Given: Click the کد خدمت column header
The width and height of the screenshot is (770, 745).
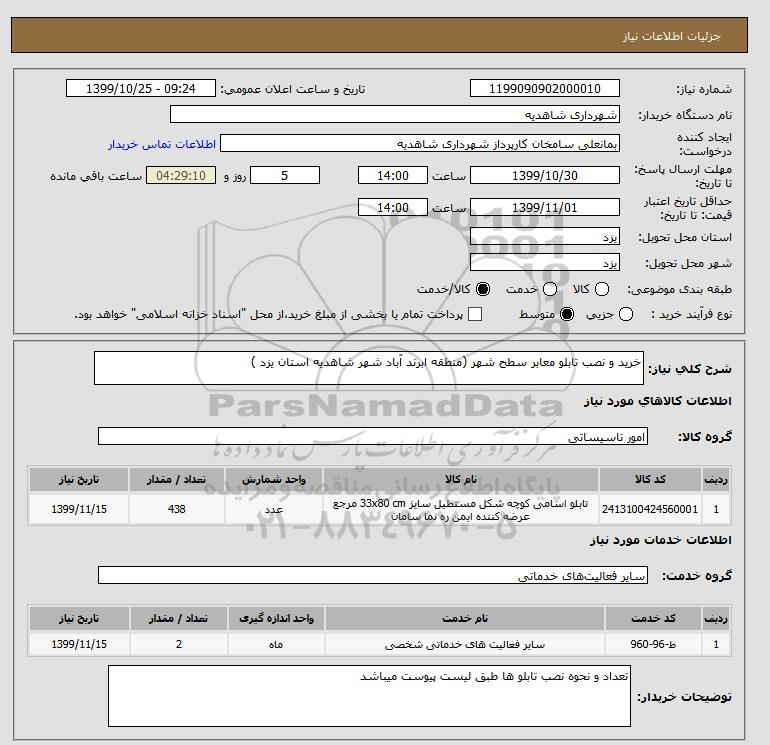Looking at the screenshot, I should 653,618.
